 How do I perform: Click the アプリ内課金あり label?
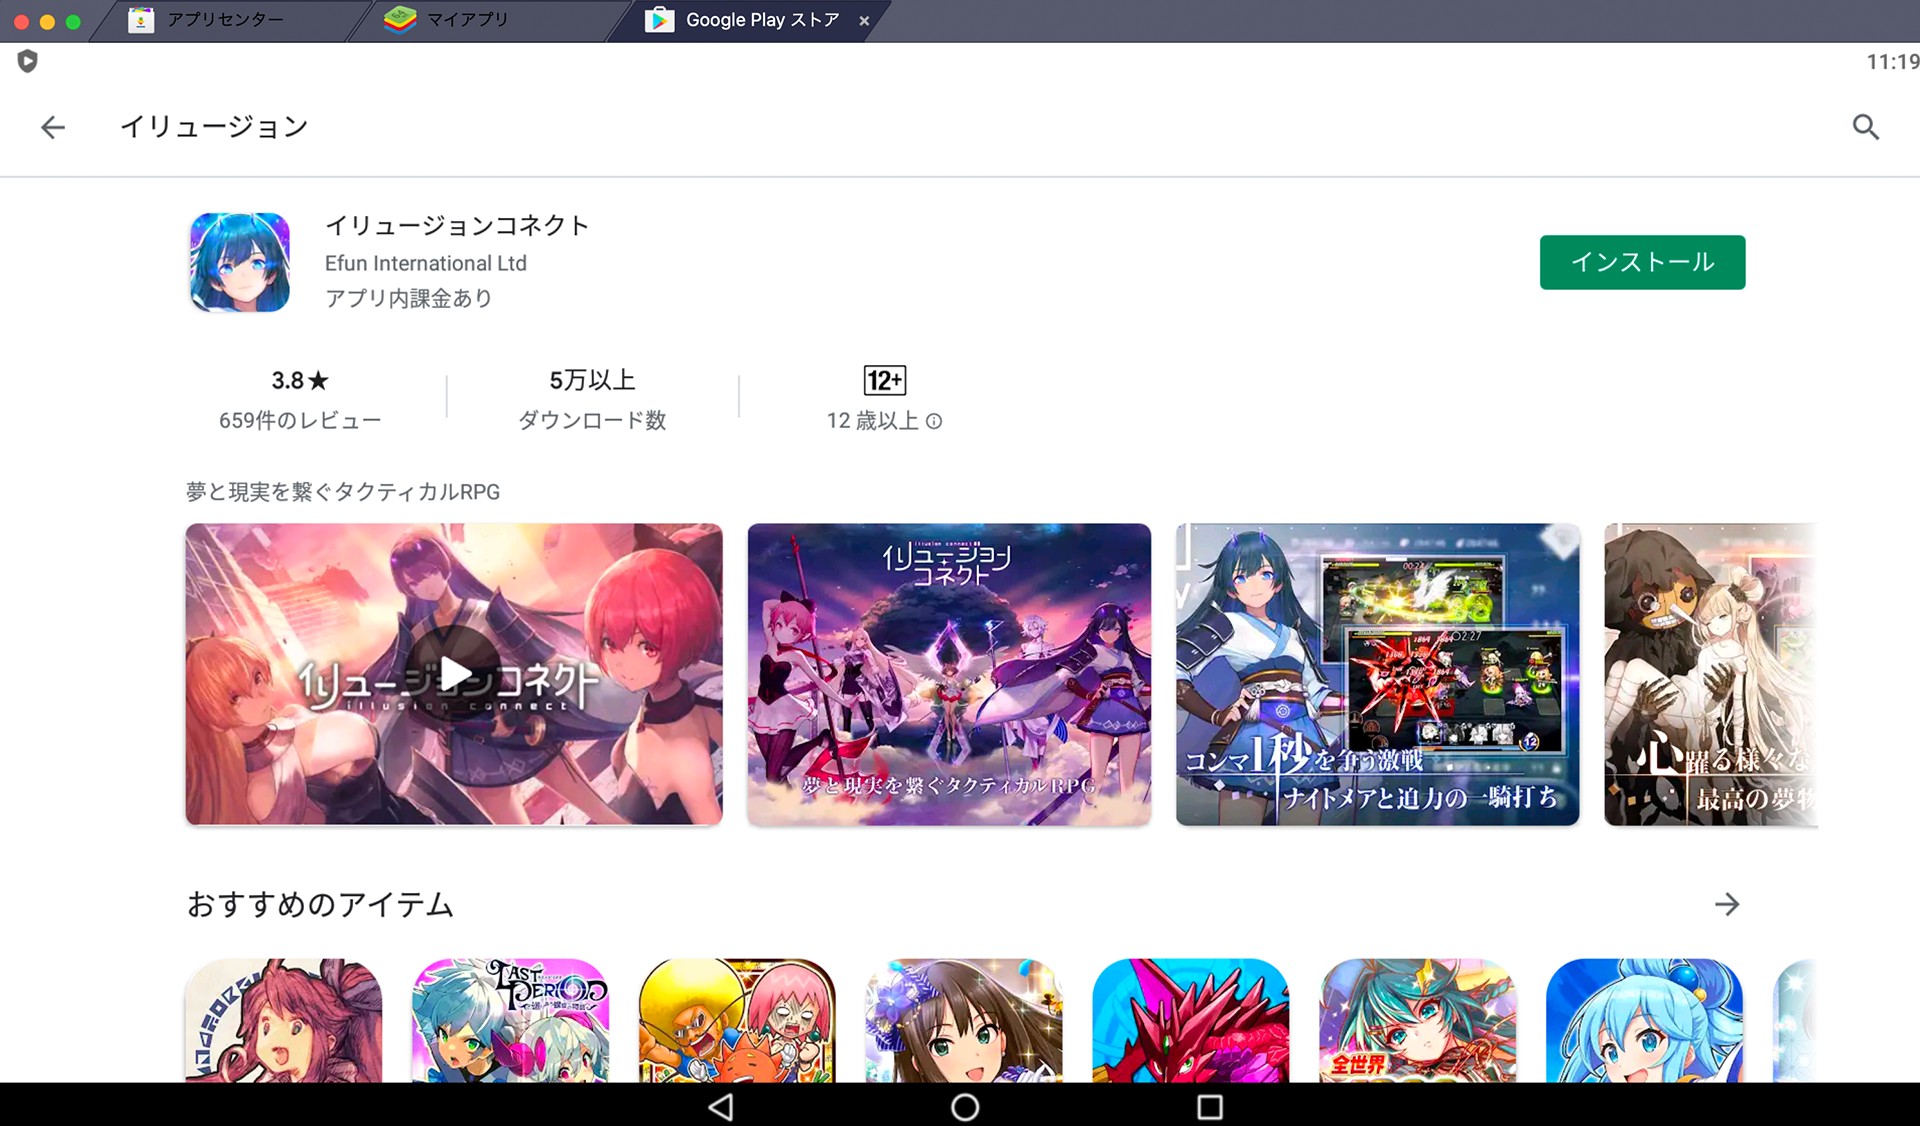click(x=408, y=298)
